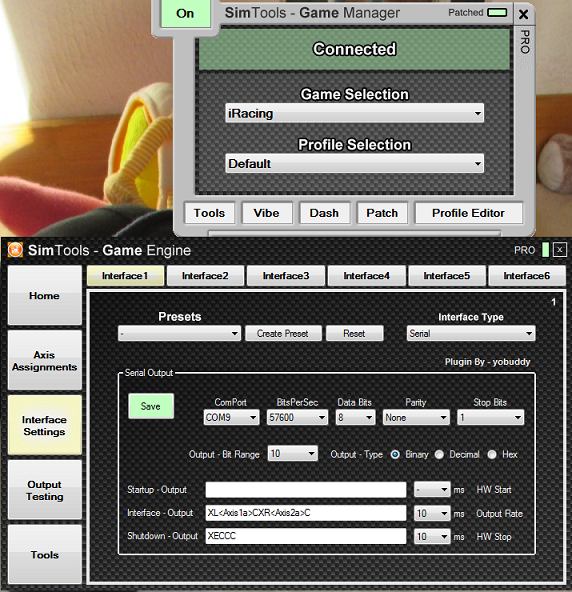Image resolution: width=572 pixels, height=592 pixels.
Task: Open Output Testing section
Action: (x=45, y=490)
